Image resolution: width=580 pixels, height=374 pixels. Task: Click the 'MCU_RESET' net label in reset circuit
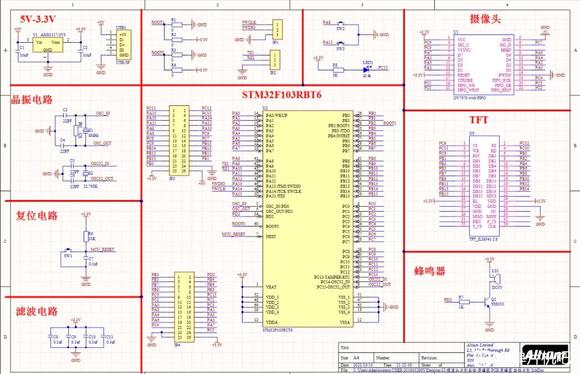coord(103,250)
